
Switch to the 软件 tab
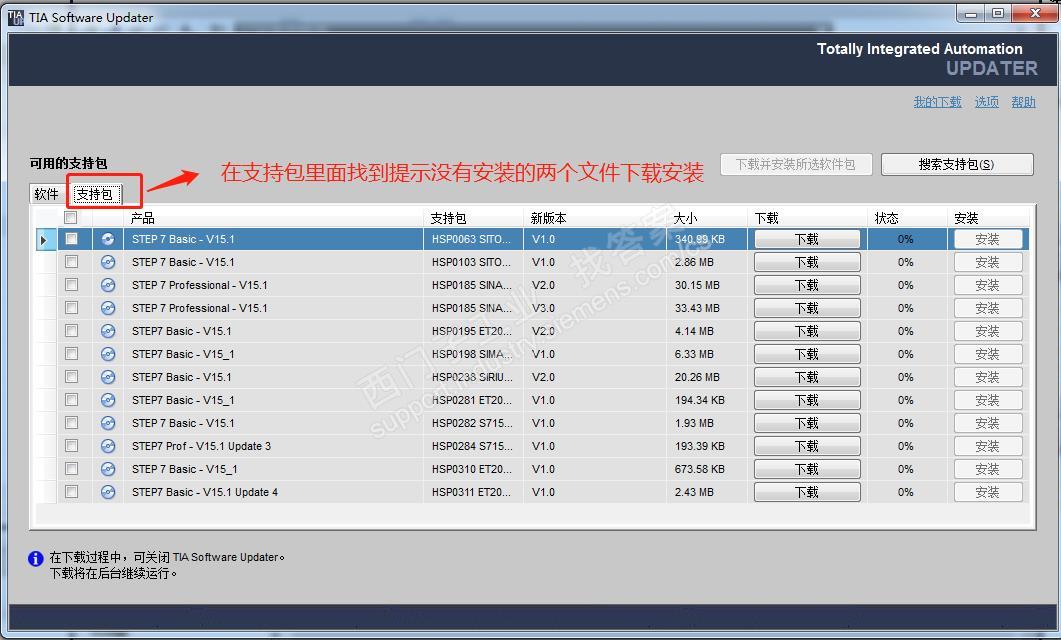pyautogui.click(x=47, y=194)
